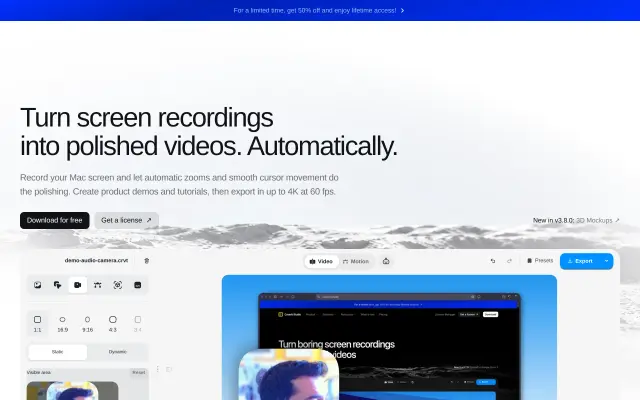Screen dimensions: 640x400
Task: Delete recording with the trash icon
Action: point(147,261)
